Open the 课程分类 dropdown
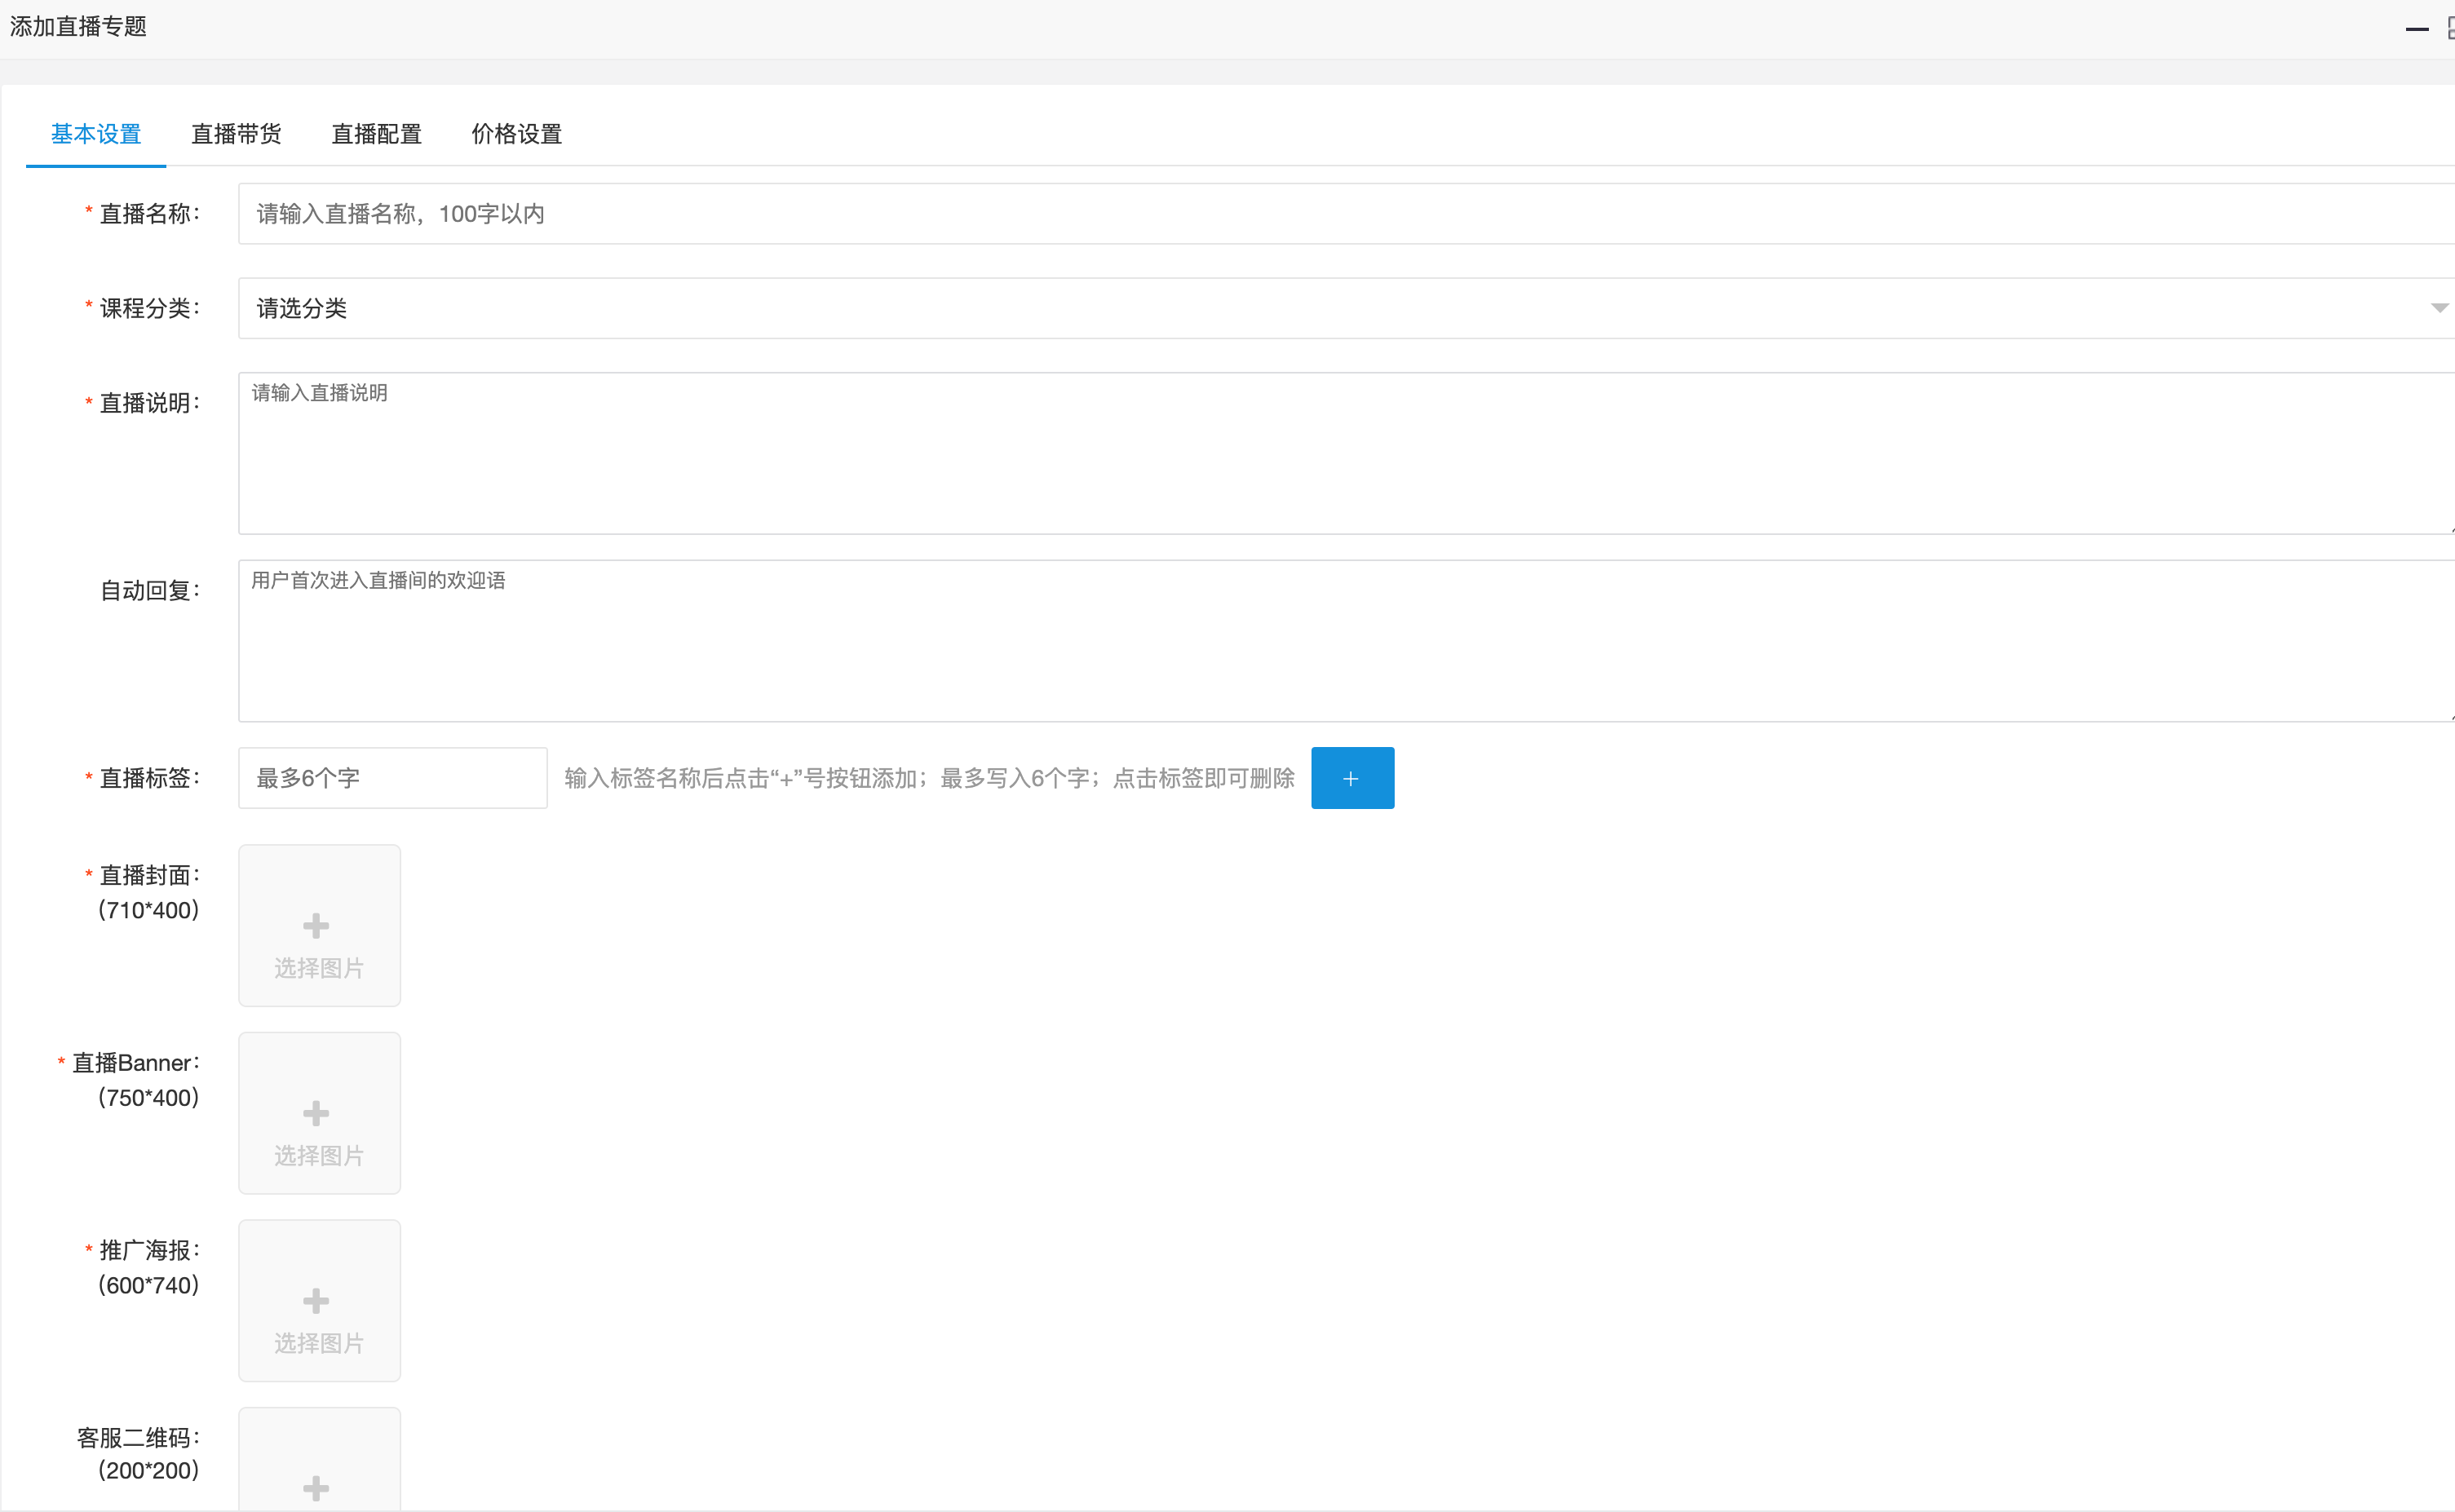Screen dimensions: 2455x1512 tap(1346, 308)
